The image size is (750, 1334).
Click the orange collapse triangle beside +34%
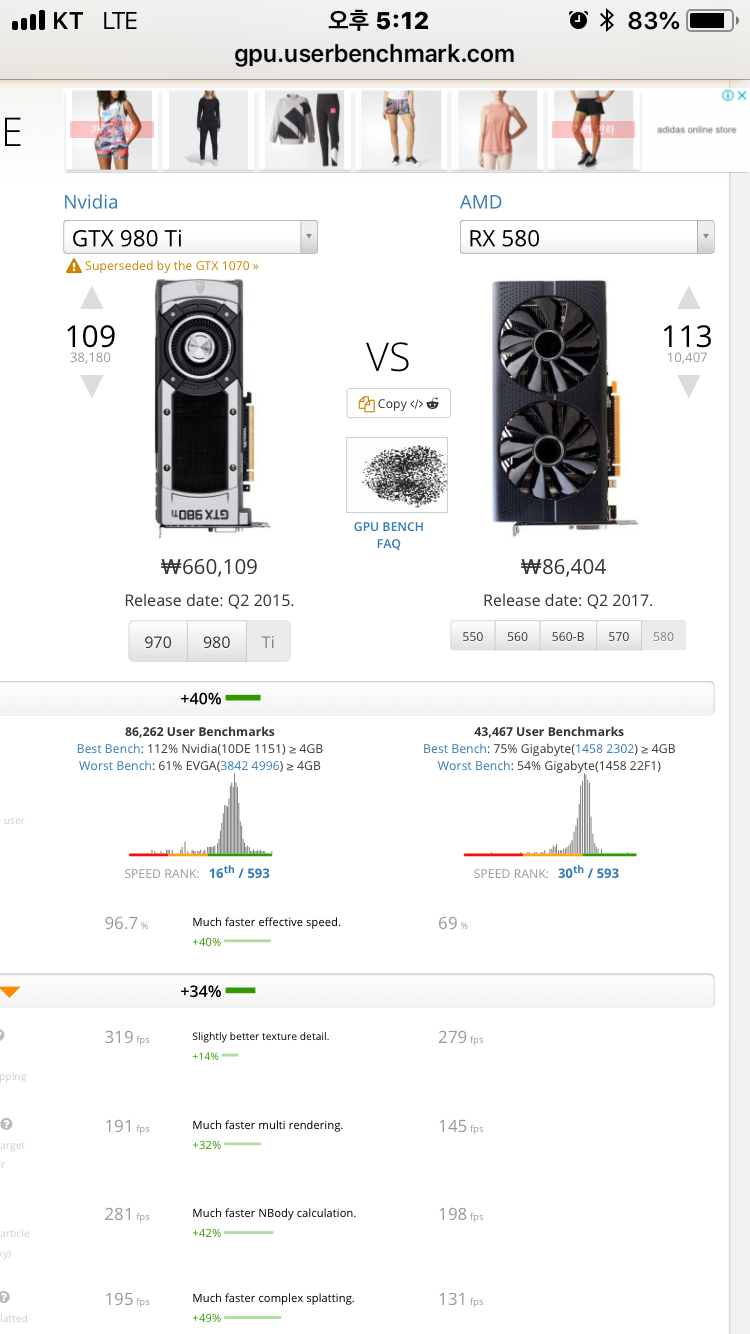tap(10, 992)
